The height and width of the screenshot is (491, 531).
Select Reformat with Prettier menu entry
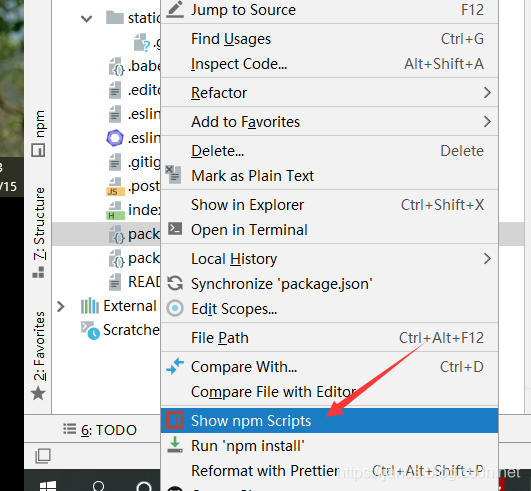329,470
